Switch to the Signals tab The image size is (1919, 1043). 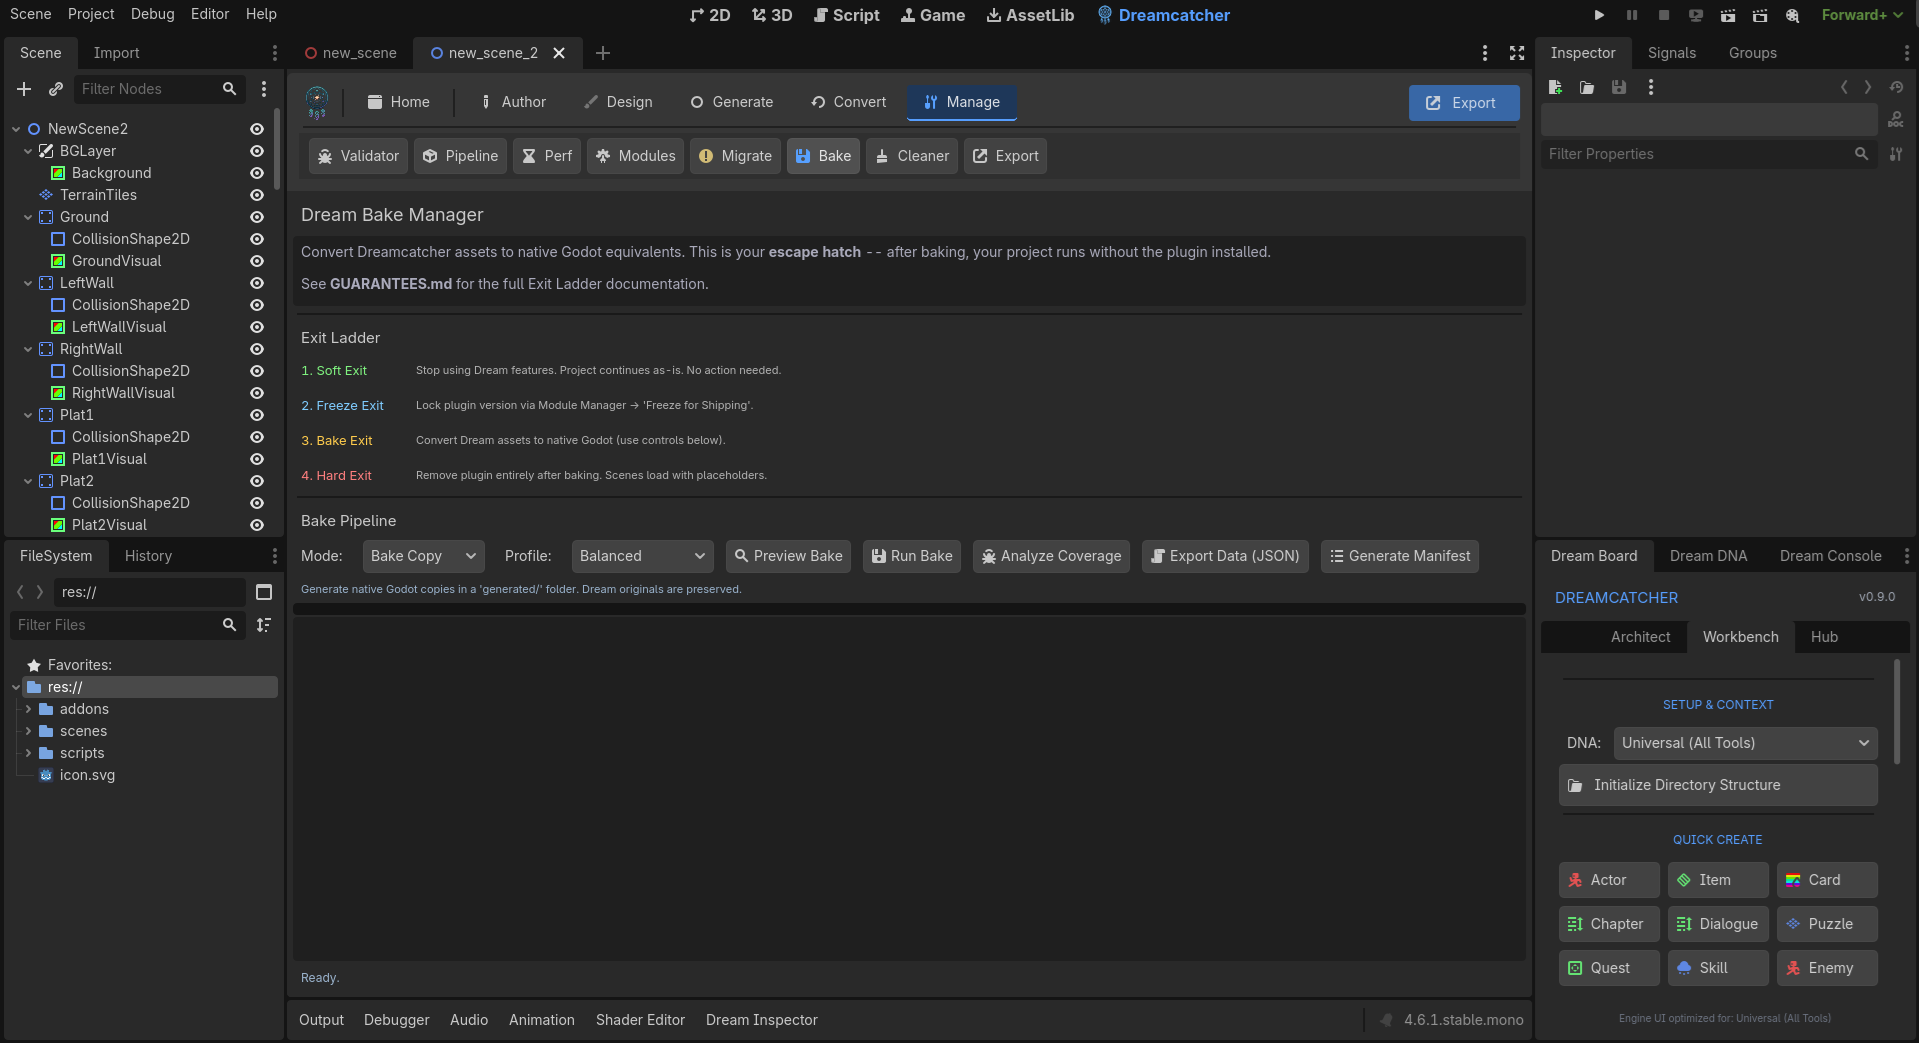coord(1672,53)
